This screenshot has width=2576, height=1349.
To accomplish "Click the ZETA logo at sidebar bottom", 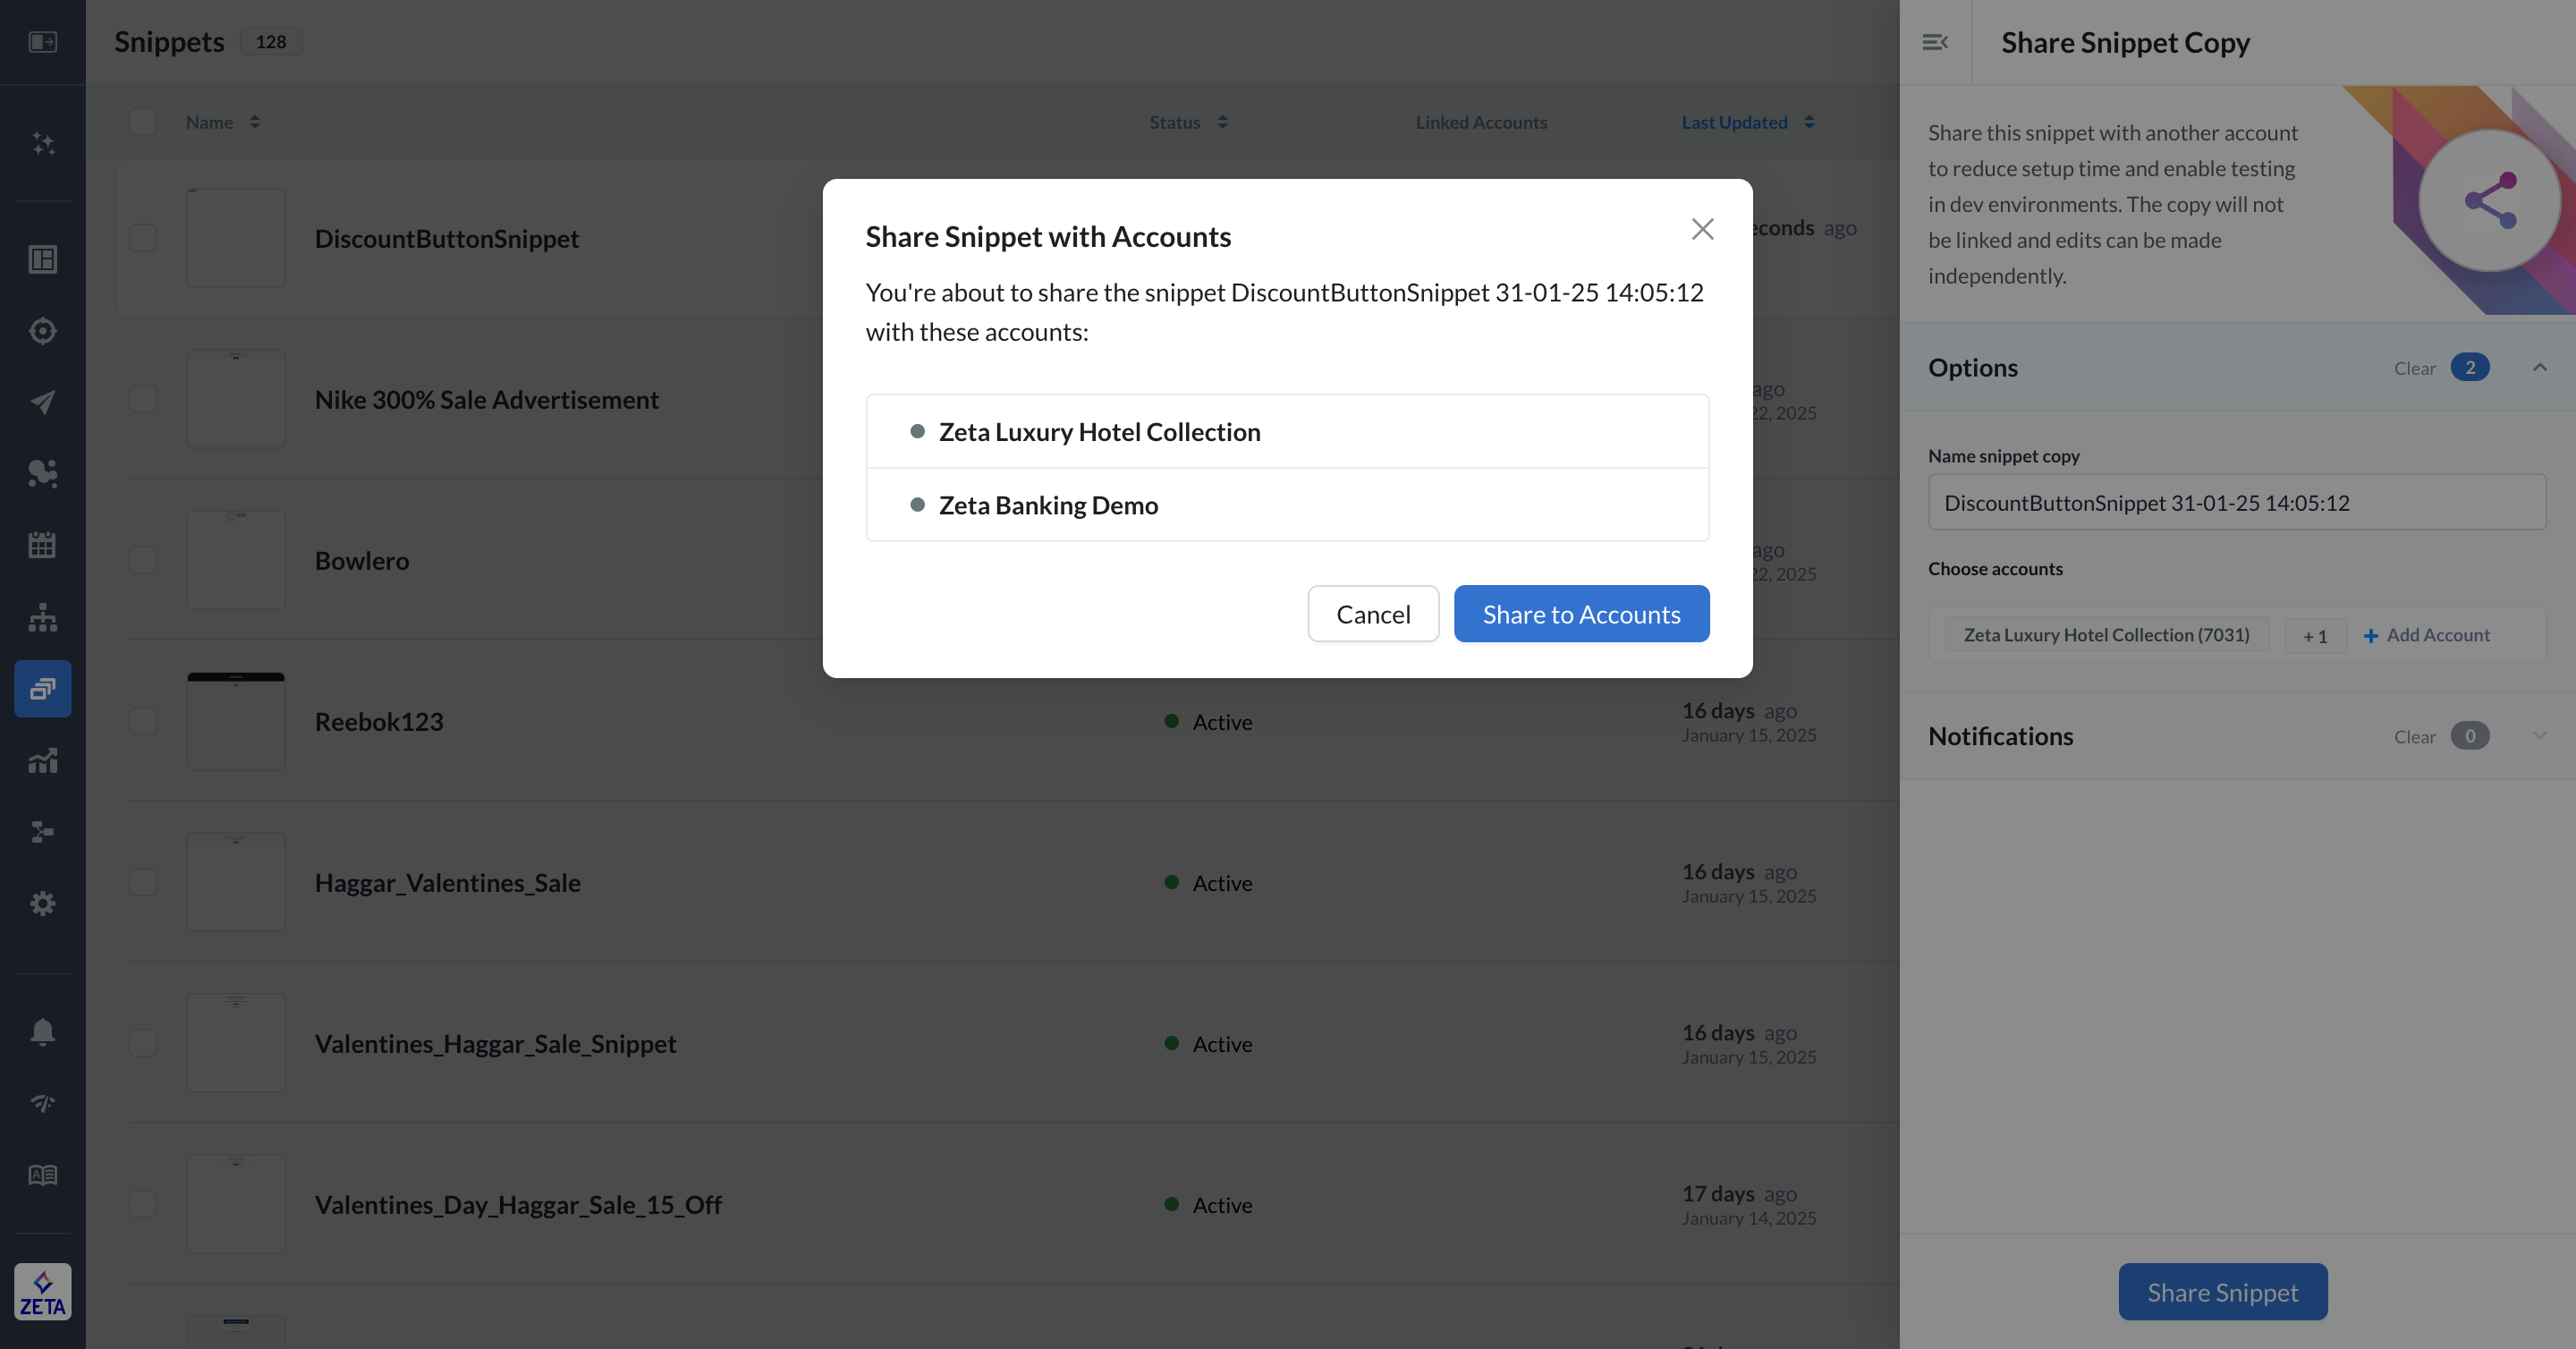I will [42, 1292].
